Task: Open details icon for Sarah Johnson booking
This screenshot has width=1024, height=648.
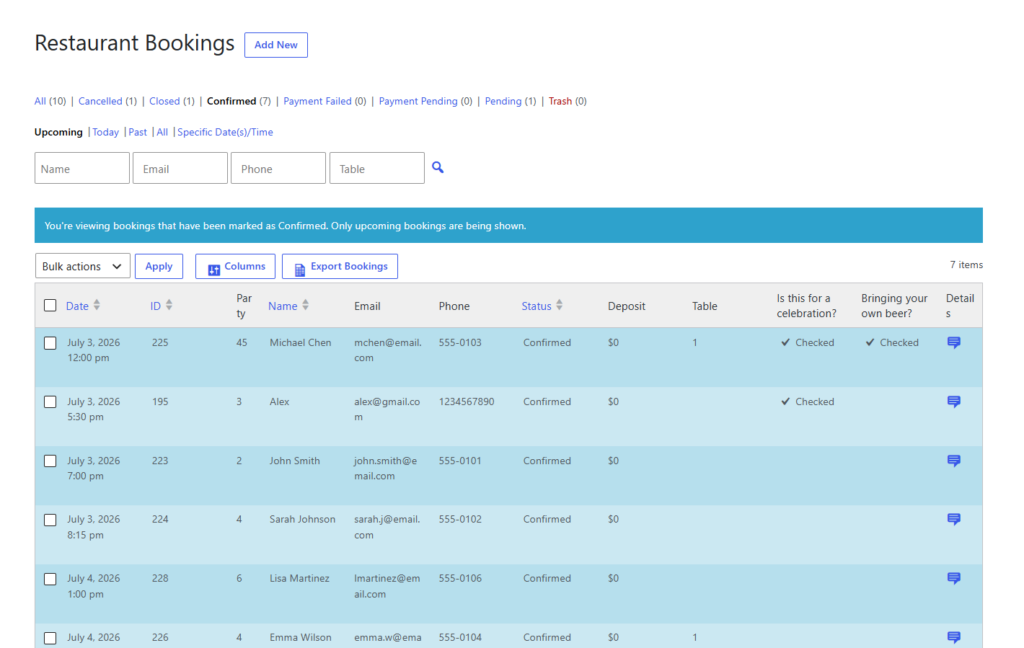Action: pos(953,519)
